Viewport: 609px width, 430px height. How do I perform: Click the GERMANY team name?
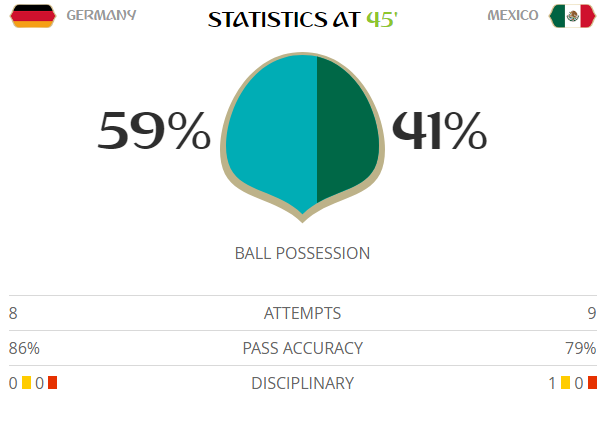[x=101, y=17]
